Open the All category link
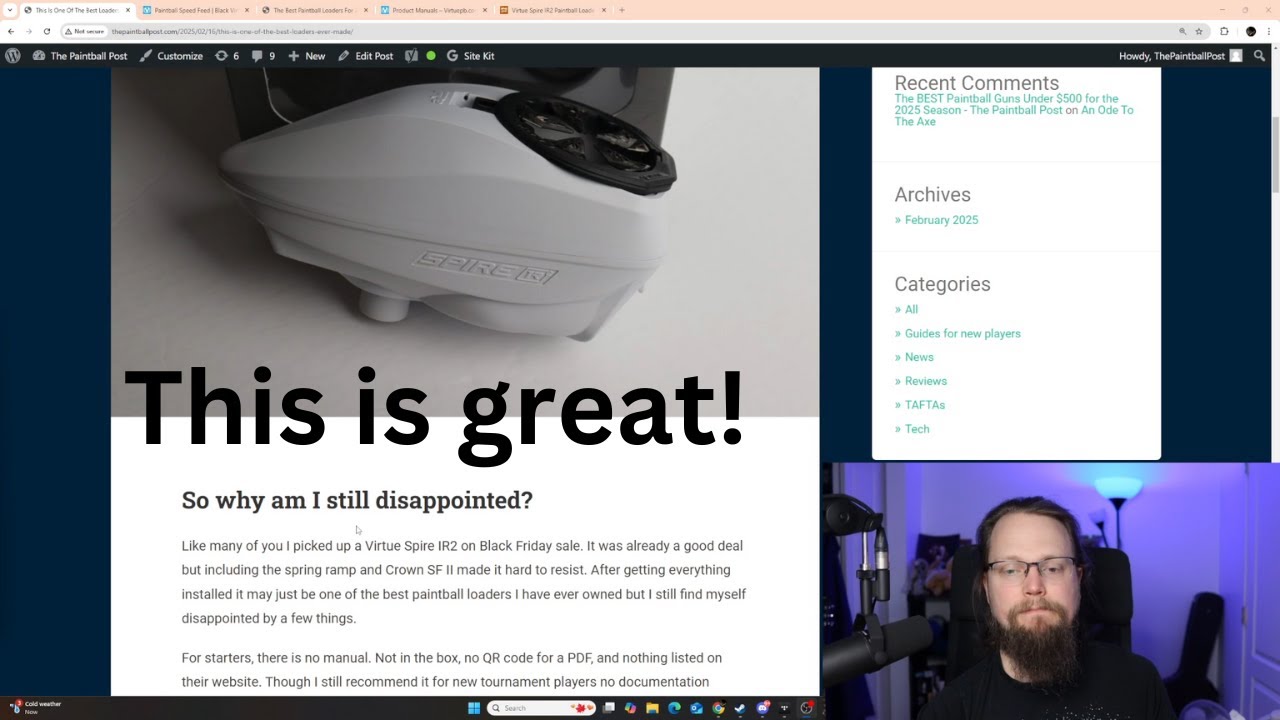This screenshot has height=720, width=1280. 911,310
